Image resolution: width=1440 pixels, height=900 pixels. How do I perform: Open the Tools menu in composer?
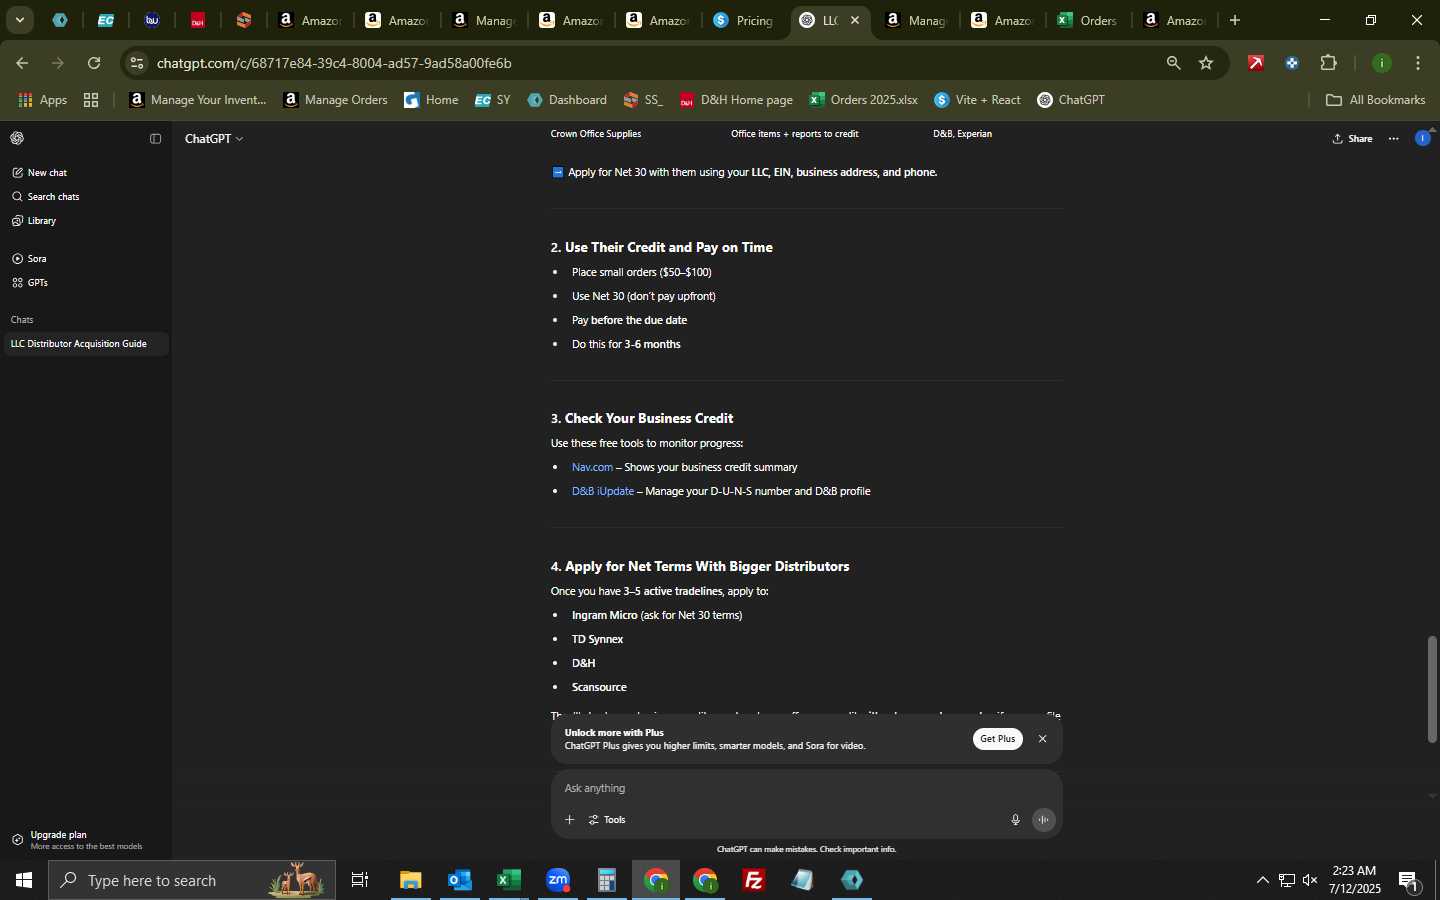(607, 820)
